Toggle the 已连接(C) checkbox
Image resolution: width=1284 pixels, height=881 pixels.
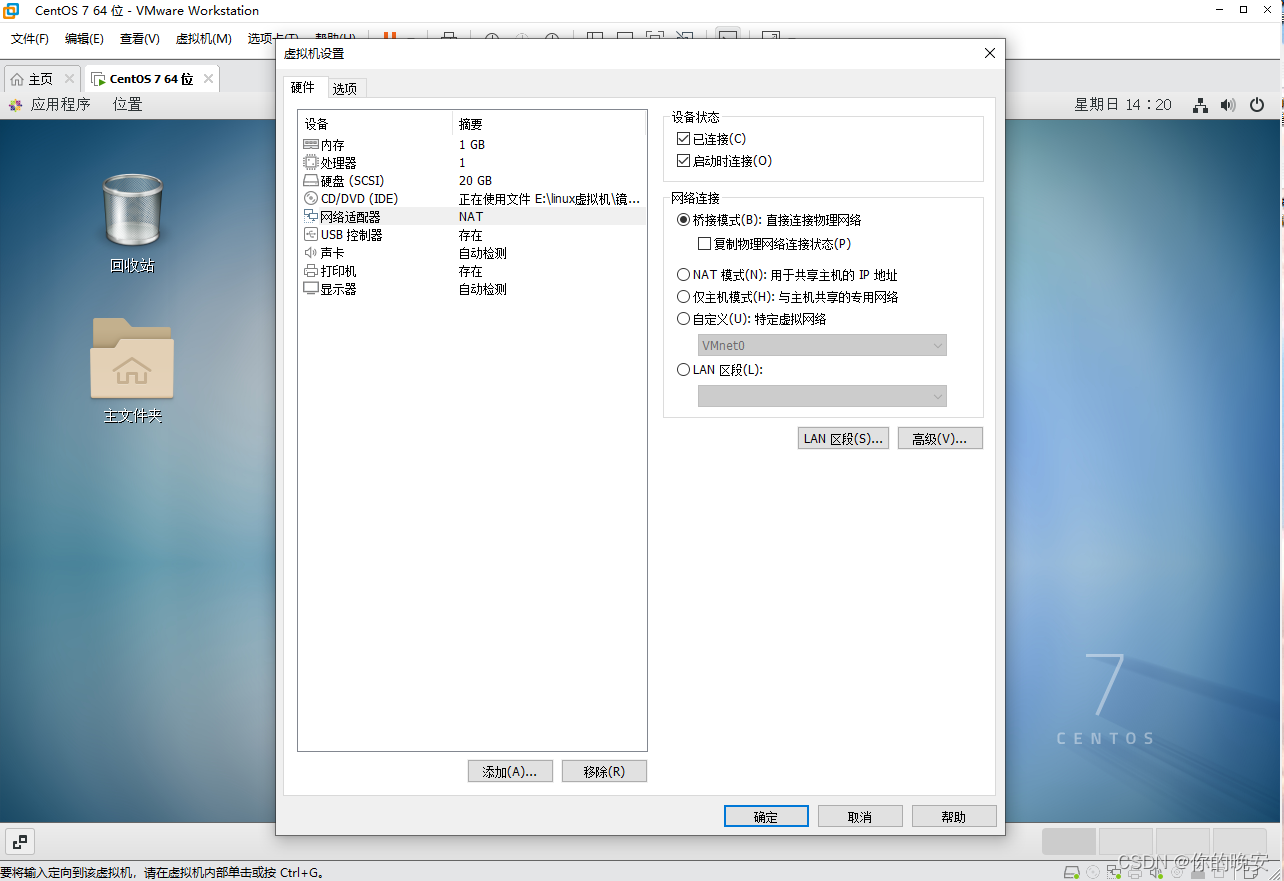pos(684,139)
